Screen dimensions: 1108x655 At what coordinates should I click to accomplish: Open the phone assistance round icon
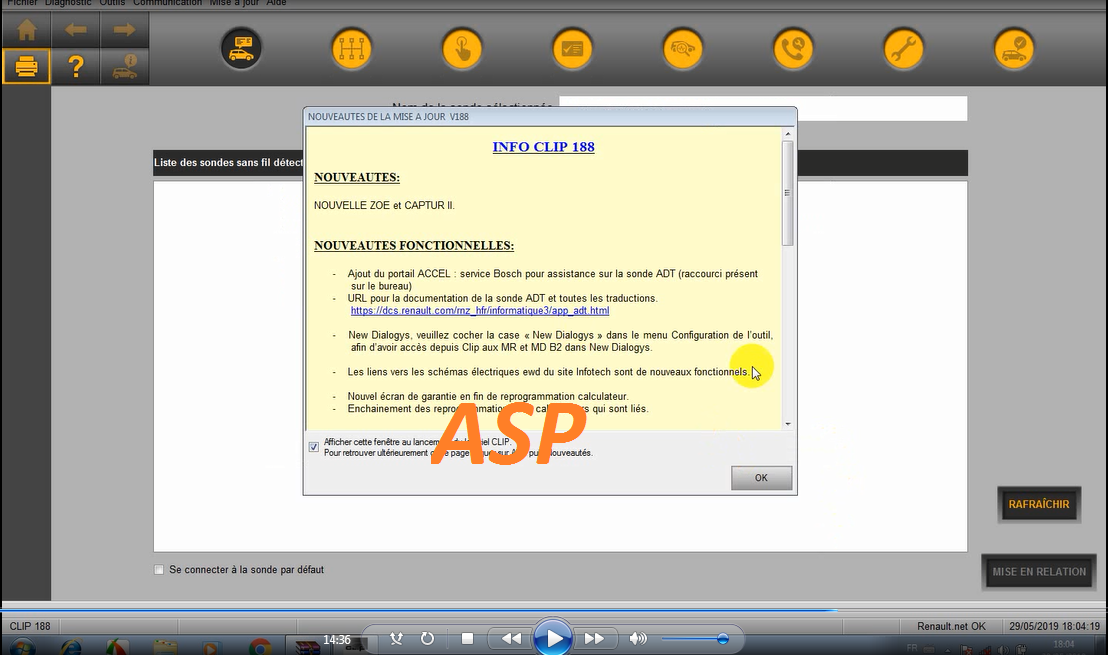pyautogui.click(x=793, y=49)
